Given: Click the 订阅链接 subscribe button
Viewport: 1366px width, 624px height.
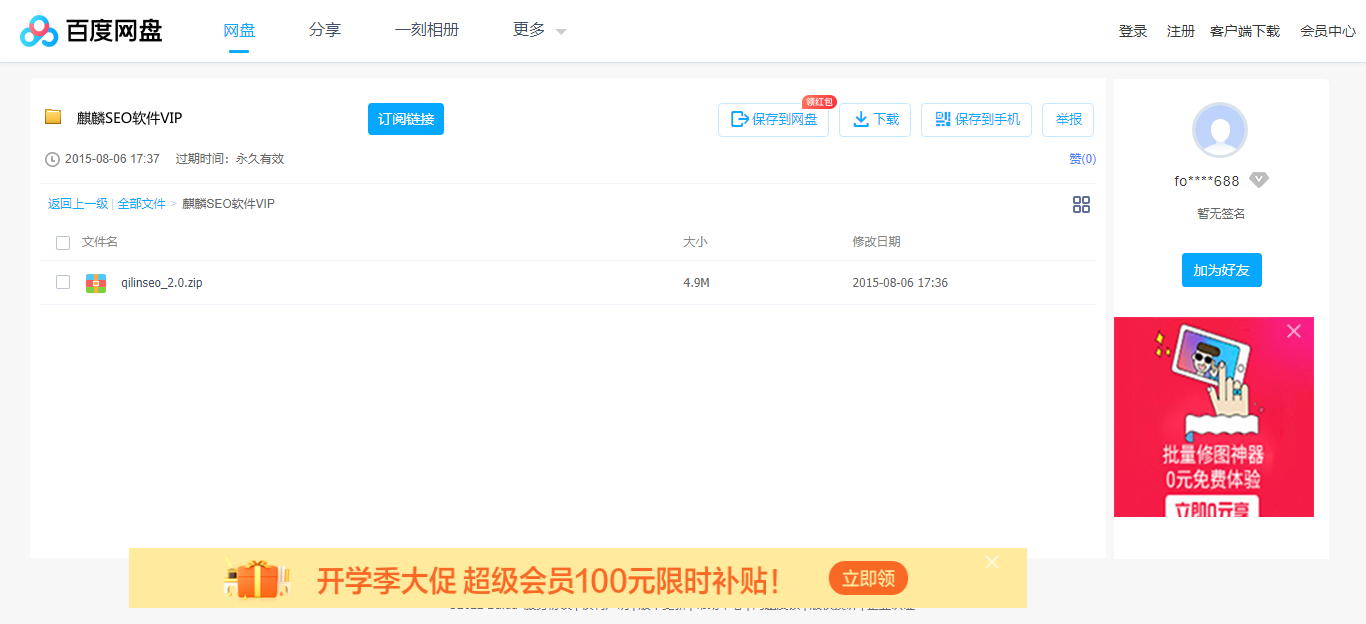Looking at the screenshot, I should 405,118.
